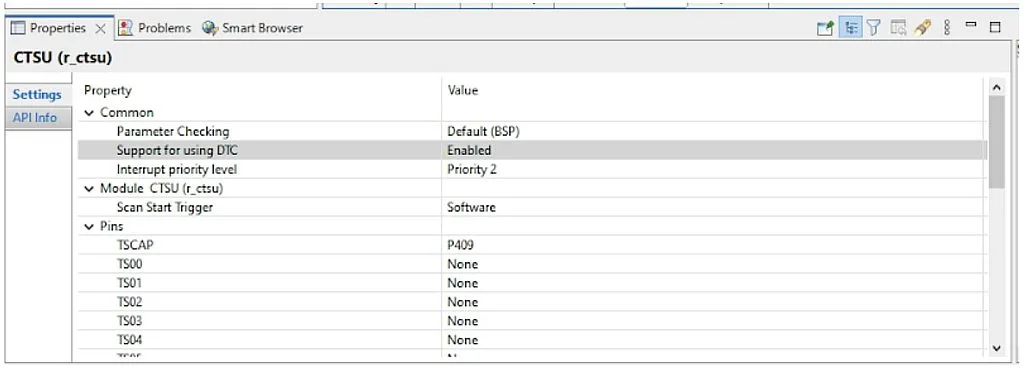Viewport: 1024px width, 368px height.
Task: Select the TS03 pin property
Action: 129,321
